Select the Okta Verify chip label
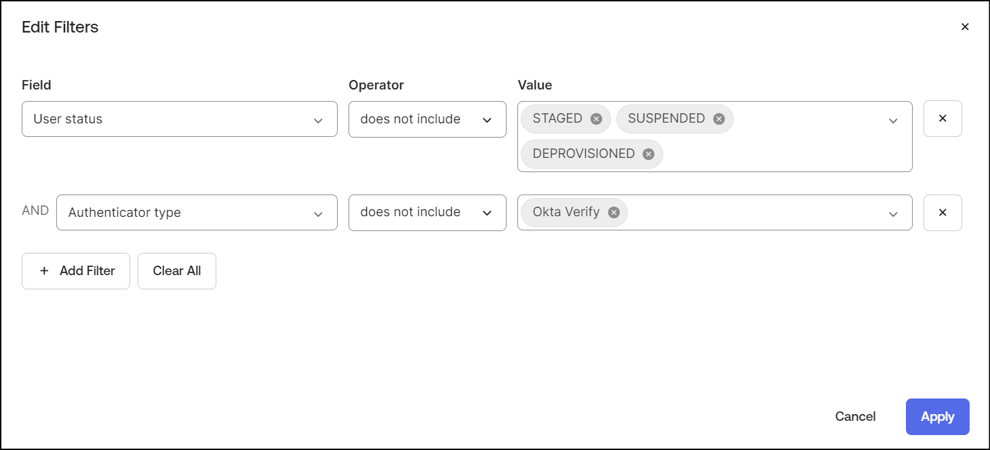990x450 pixels. (x=566, y=212)
